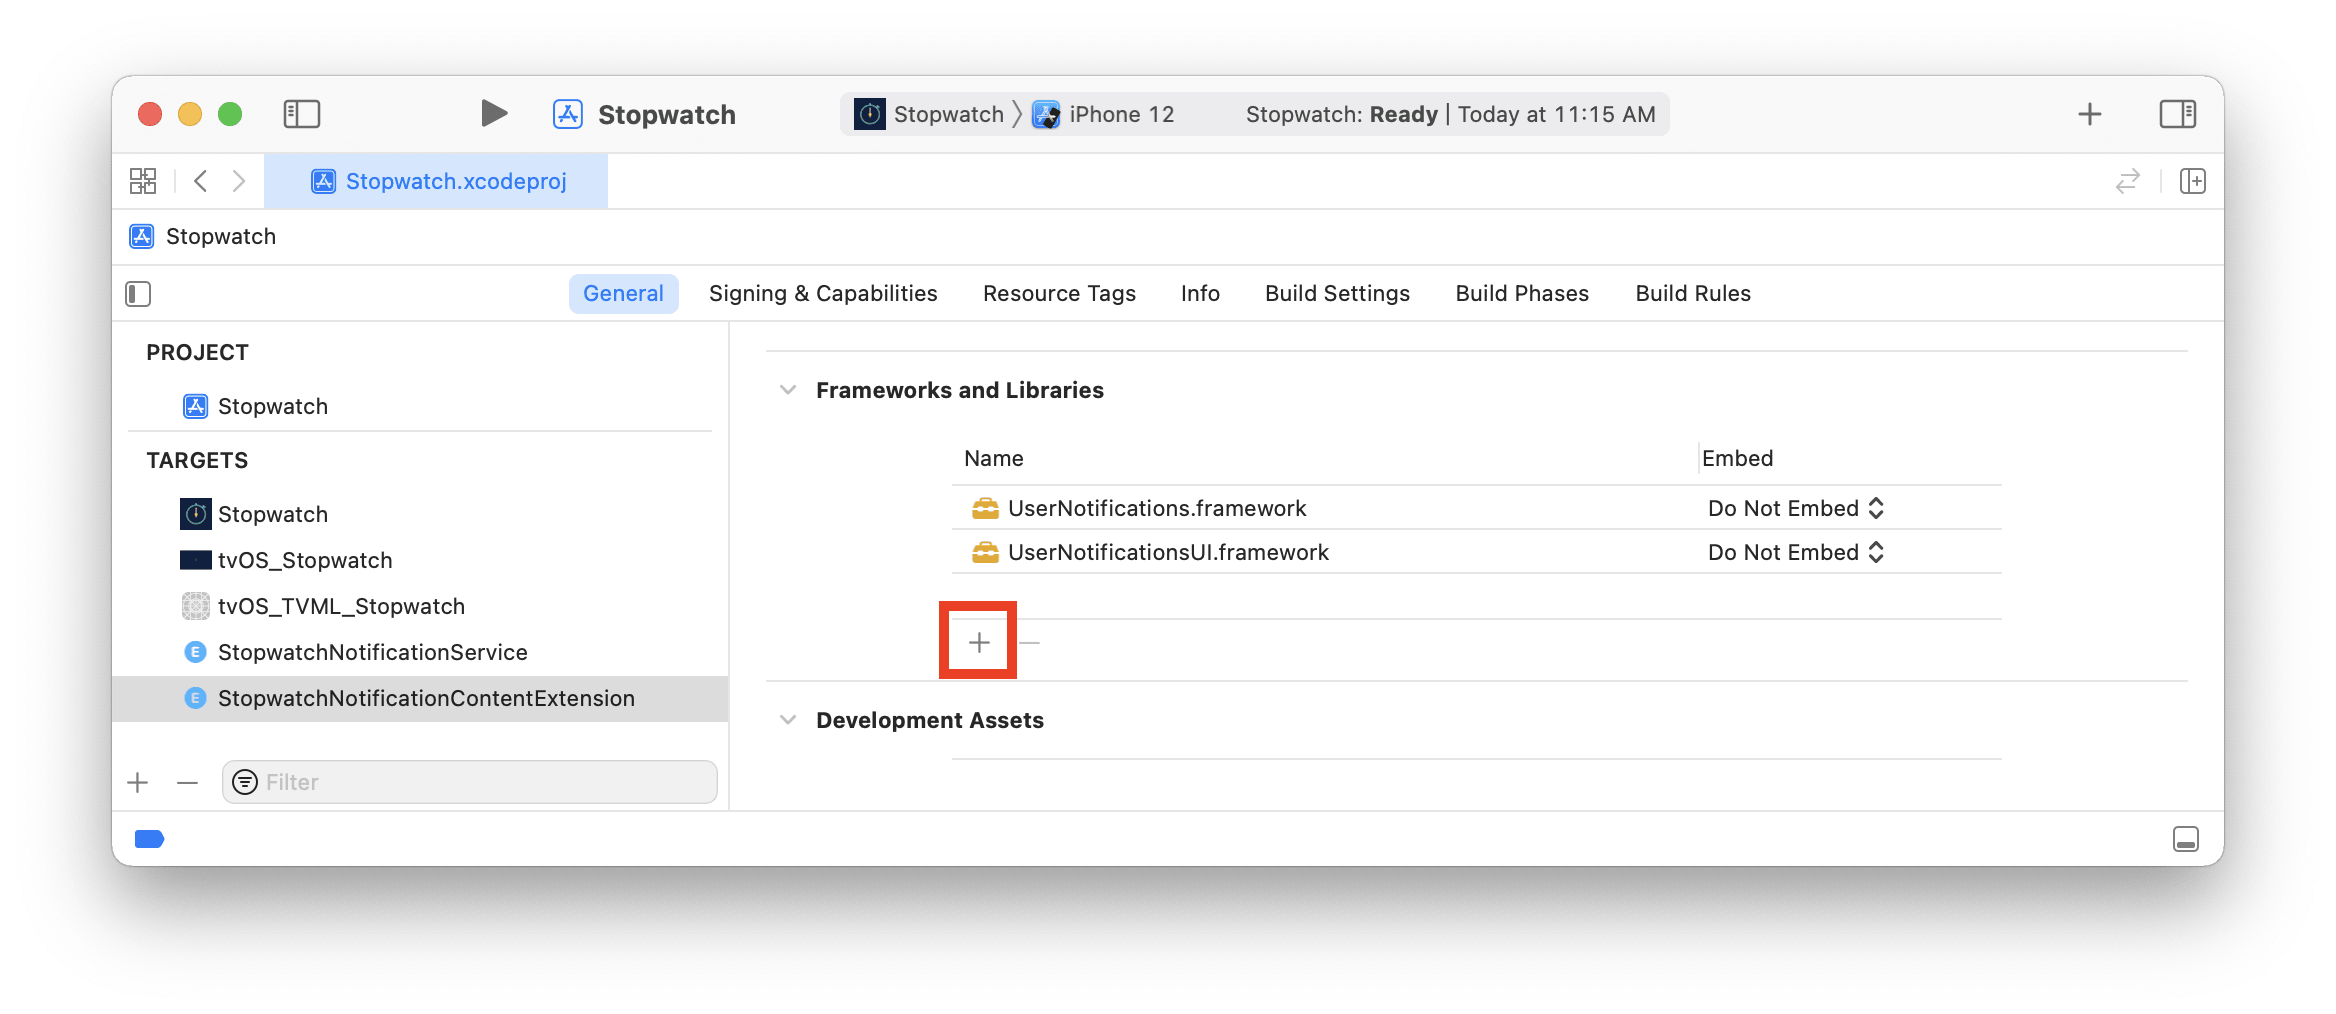2336x1014 pixels.
Task: Click the swap editor arrows icon
Action: [2128, 181]
